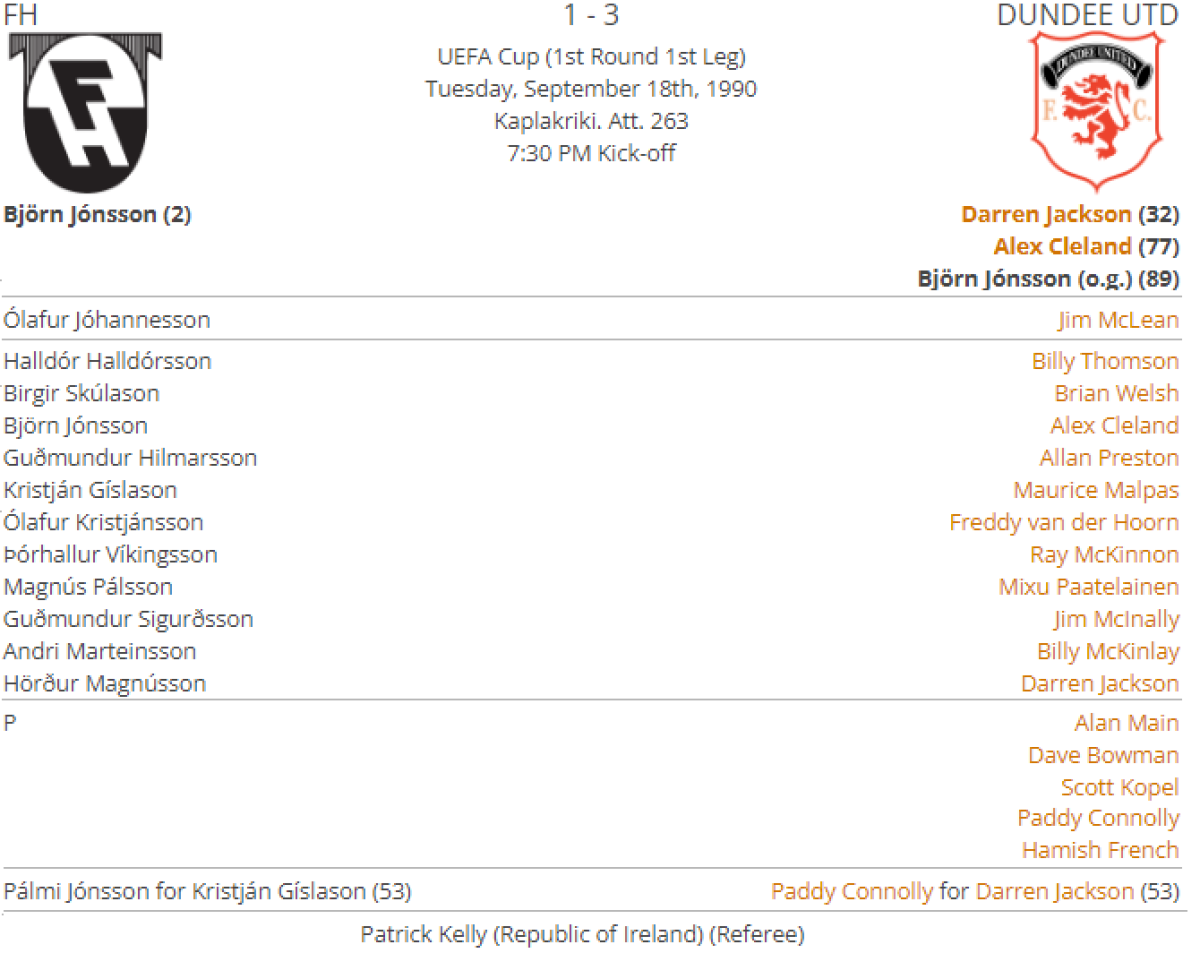
Task: Click Paddy Connolly in the substitution line
Action: 851,891
